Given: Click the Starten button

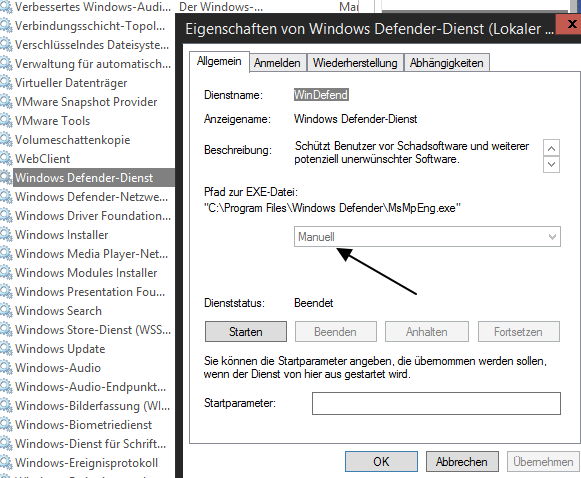Looking at the screenshot, I should coord(246,332).
